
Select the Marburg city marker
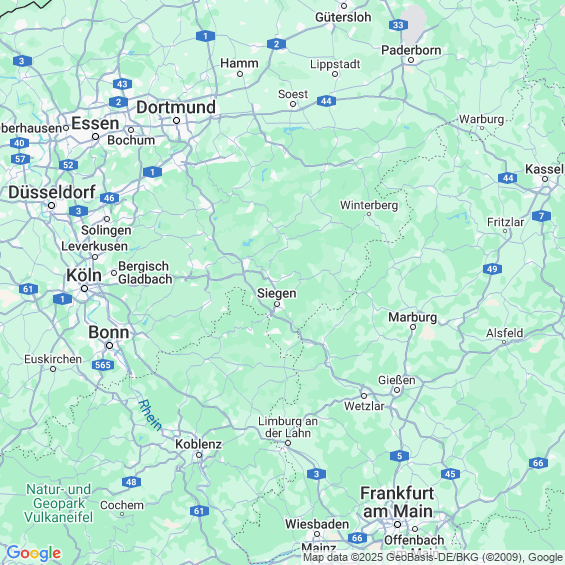coord(413,327)
